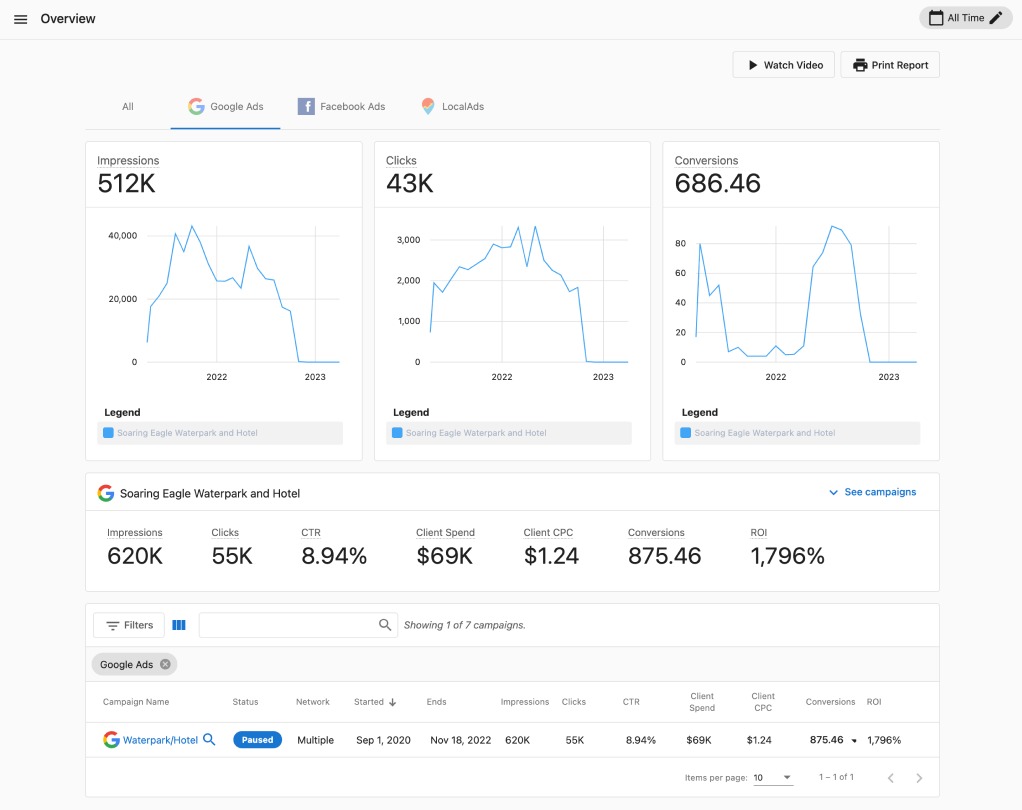Expand See campaigns for Soaring Eagle
The width and height of the screenshot is (1022, 810).
[872, 492]
